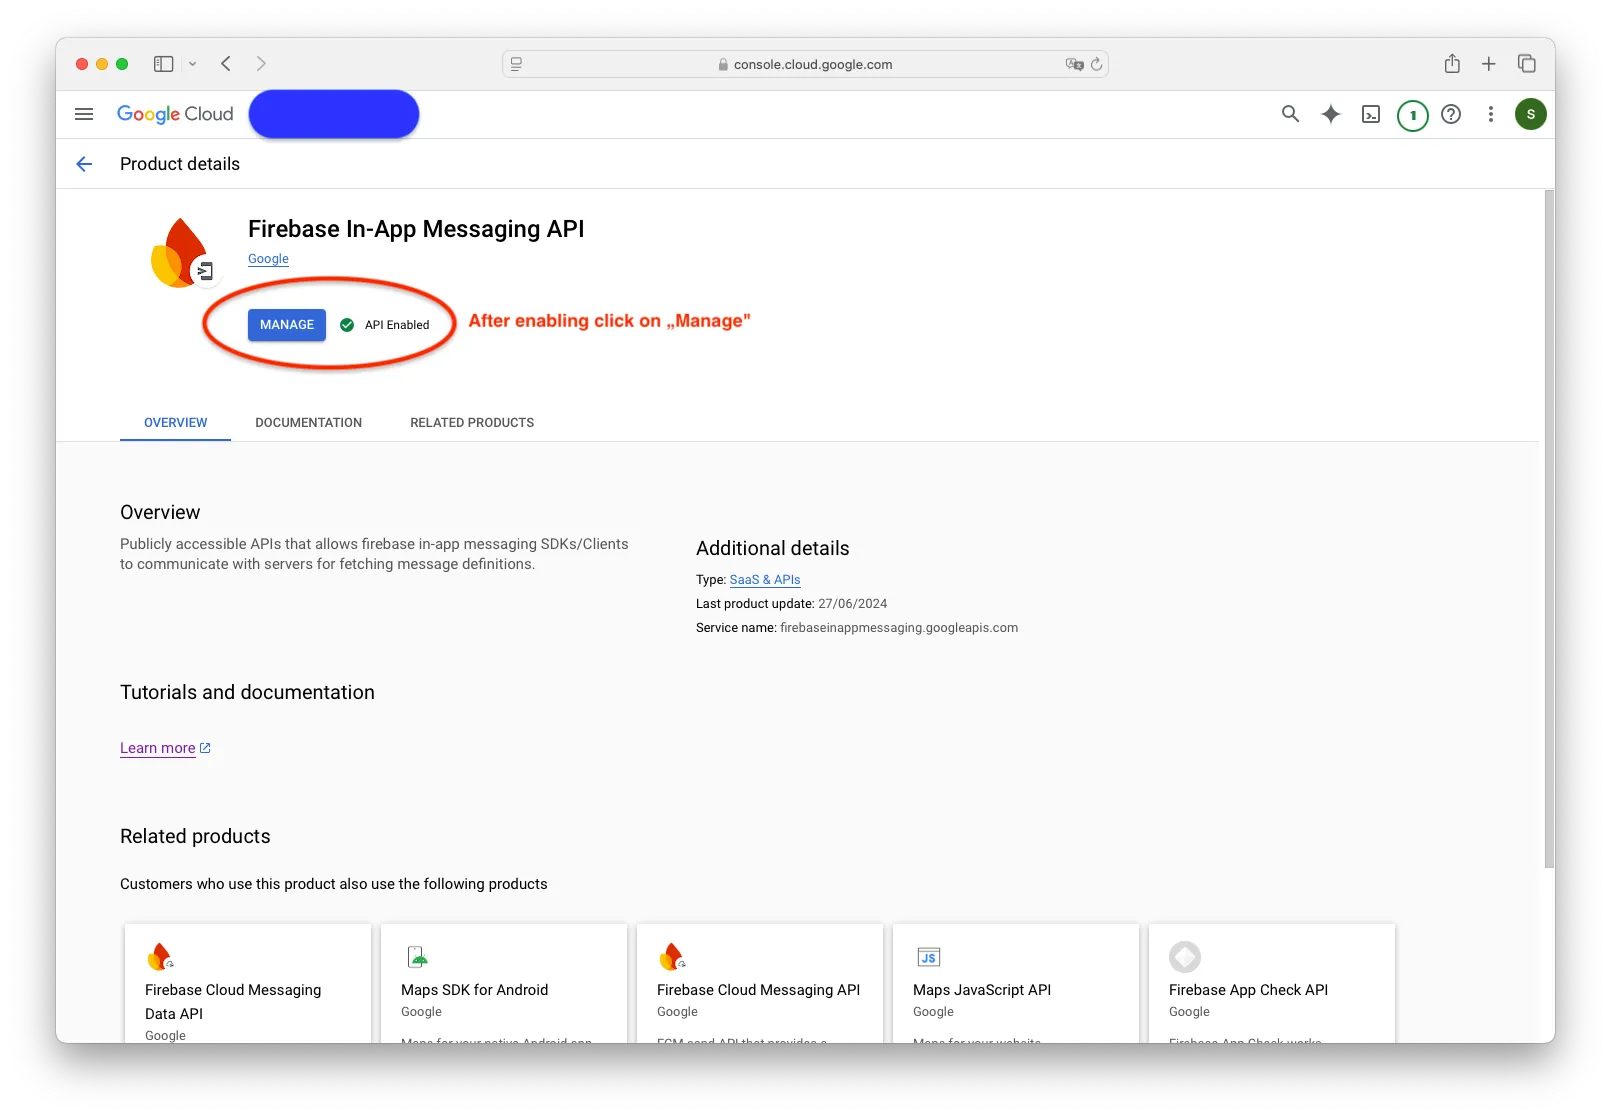Click the API Enabled green checkmark

(347, 325)
